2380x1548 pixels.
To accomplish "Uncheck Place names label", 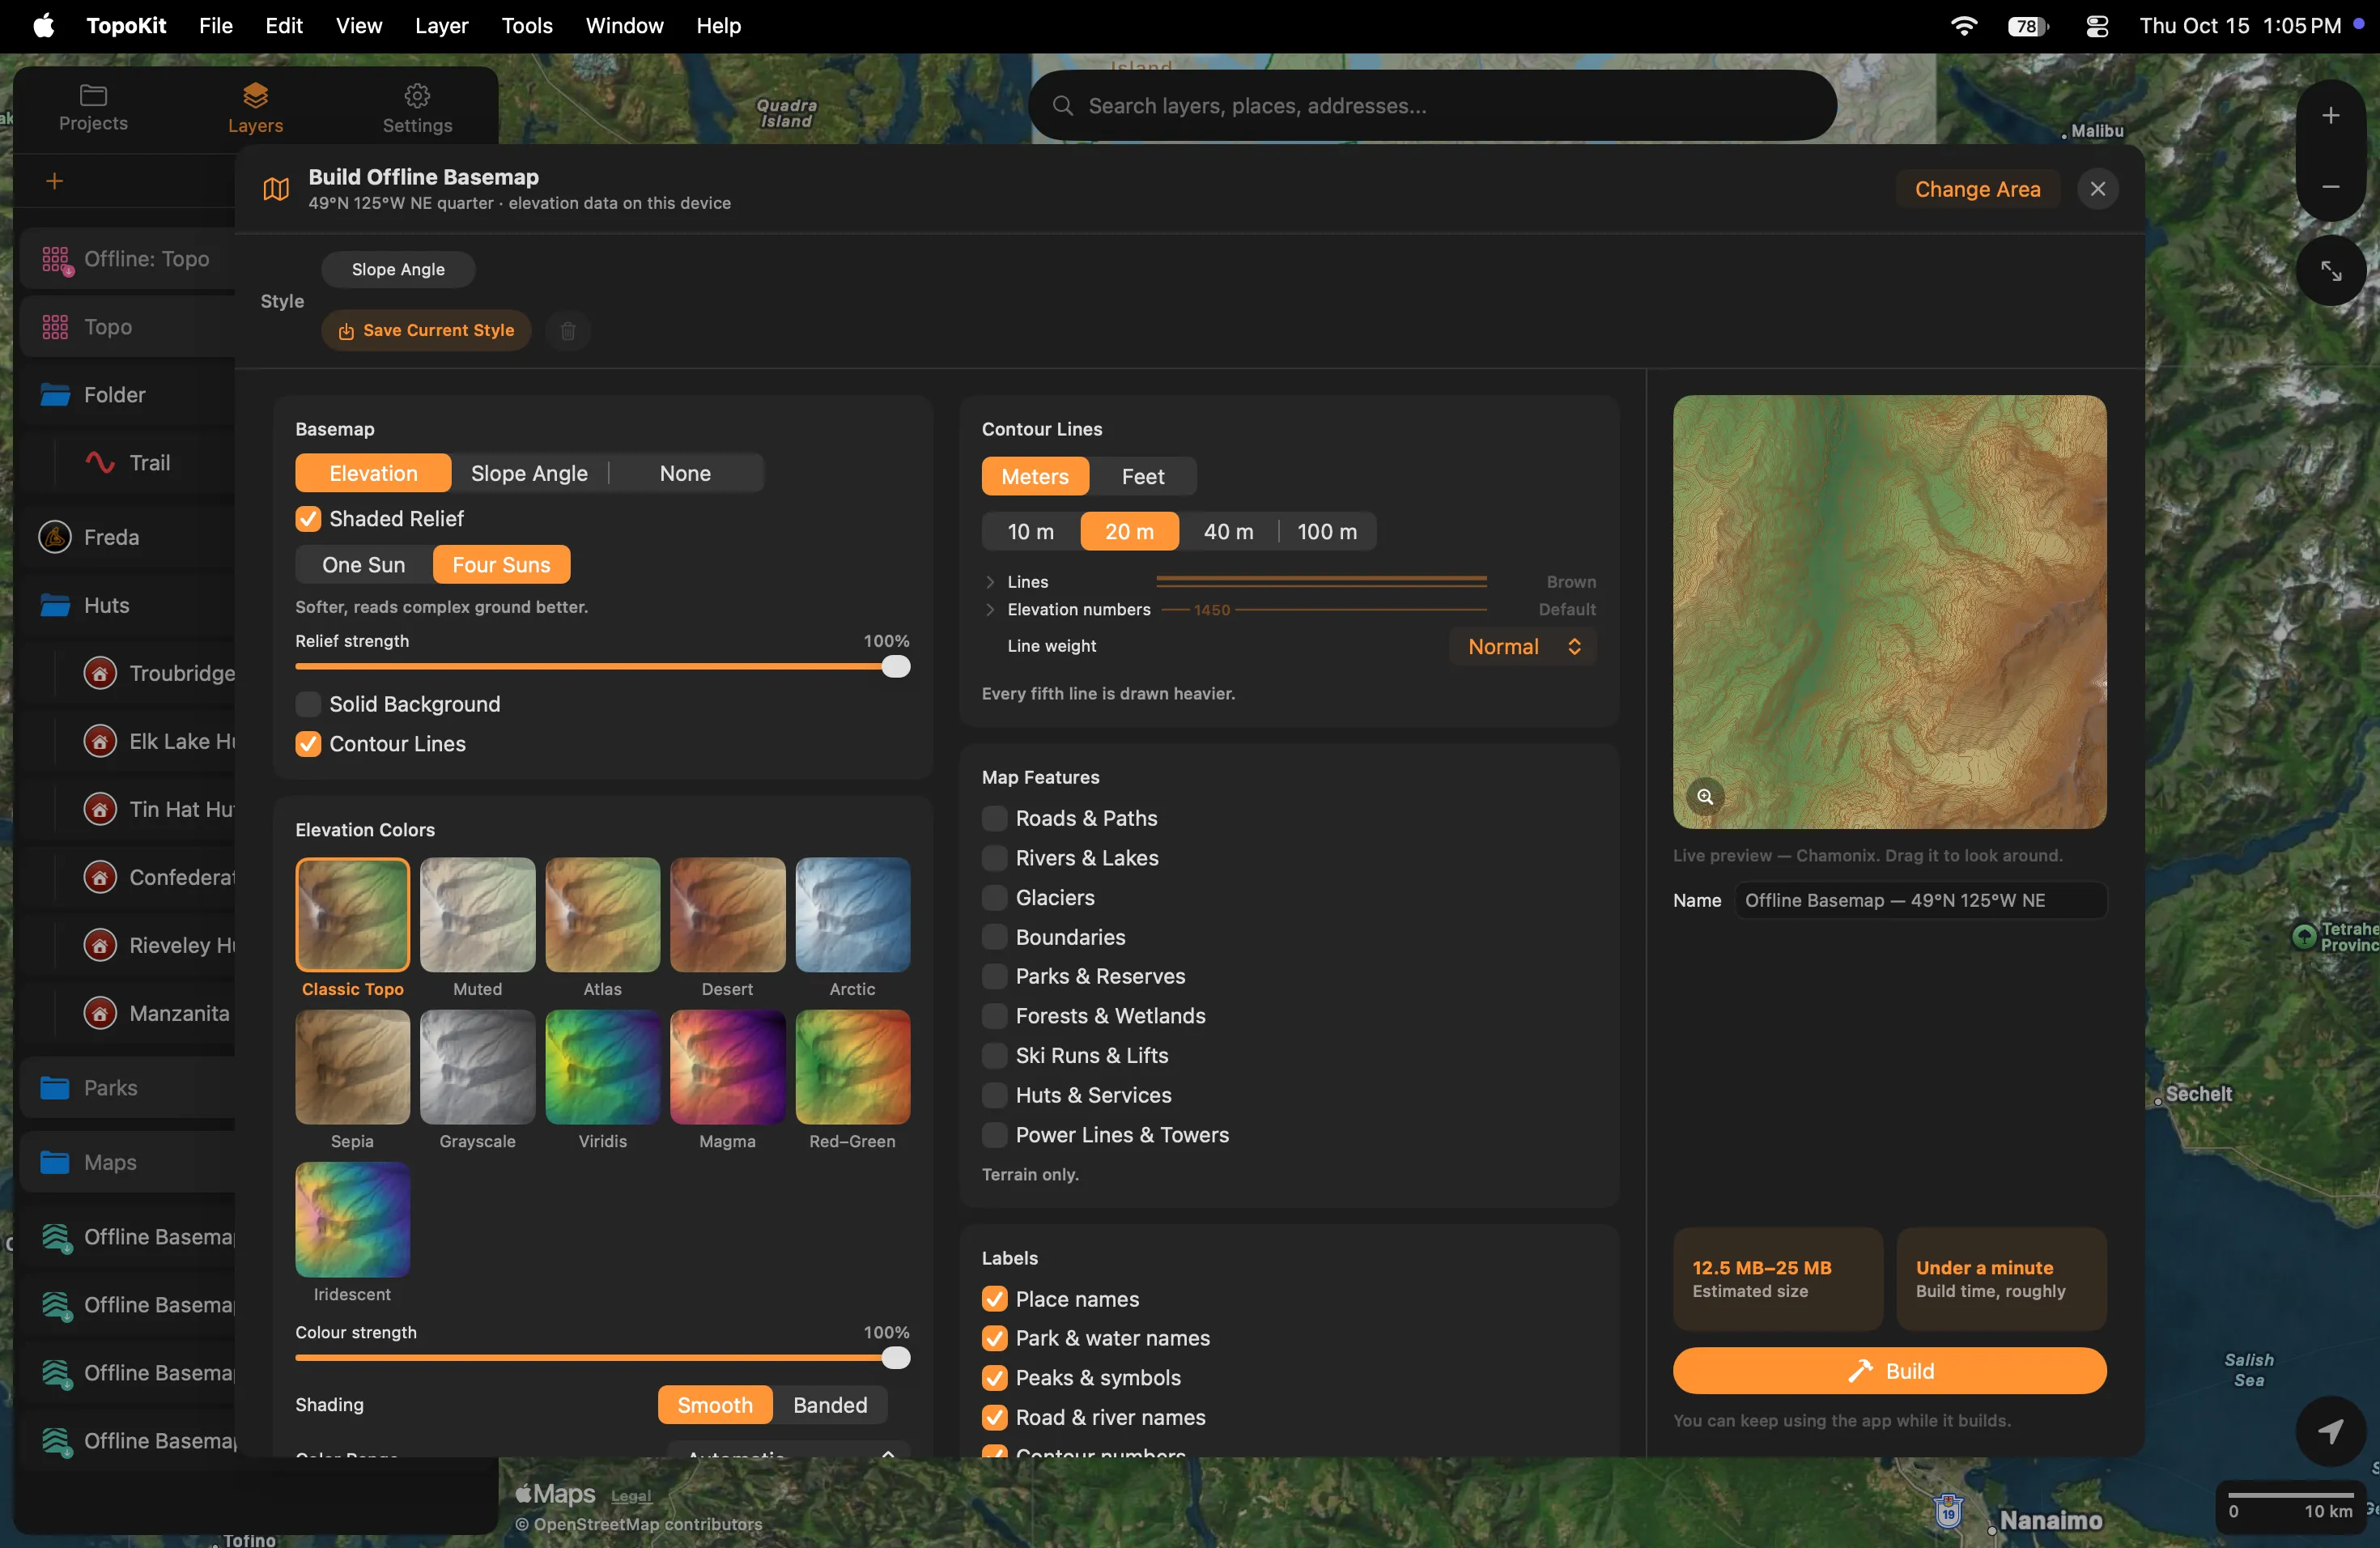I will point(994,1299).
